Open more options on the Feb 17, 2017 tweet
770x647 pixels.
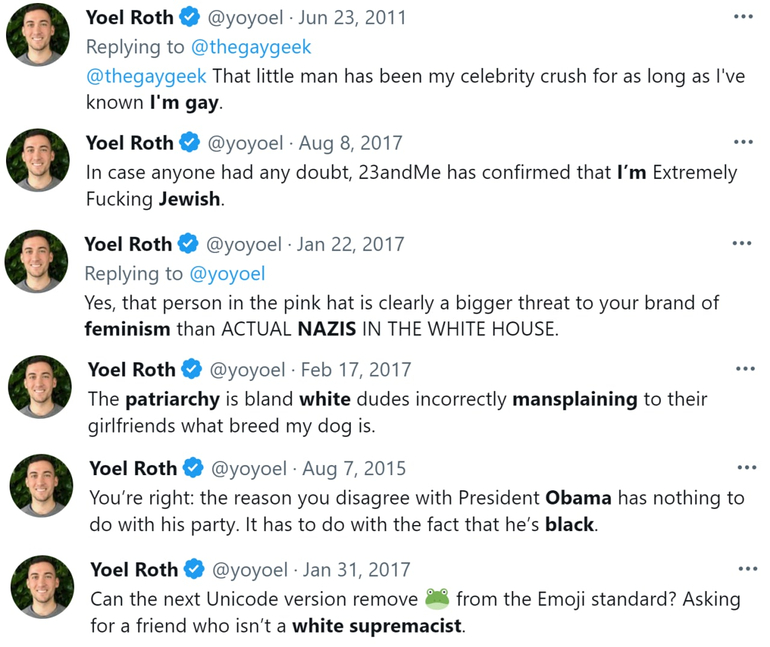point(745,369)
